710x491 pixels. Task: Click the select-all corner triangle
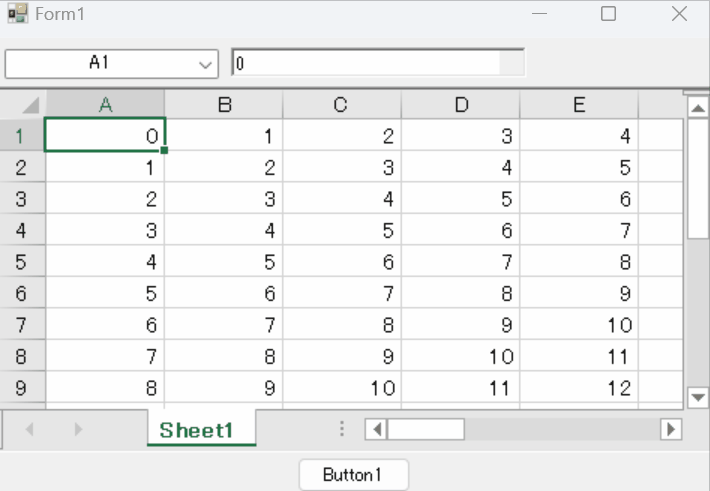[30, 105]
